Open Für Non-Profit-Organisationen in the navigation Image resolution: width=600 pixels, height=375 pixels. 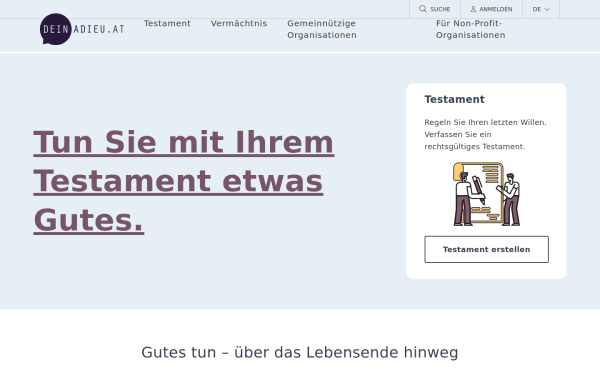click(470, 29)
